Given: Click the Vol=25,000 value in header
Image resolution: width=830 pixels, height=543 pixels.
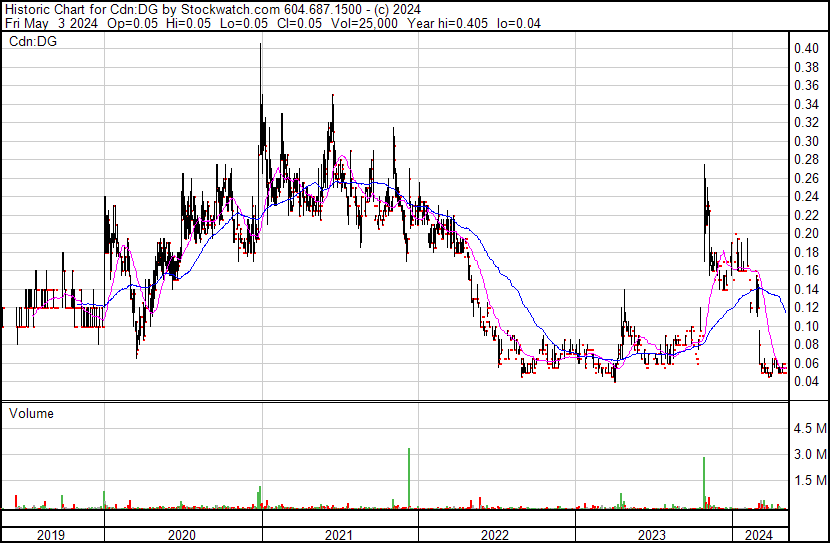Looking at the screenshot, I should click(x=364, y=23).
